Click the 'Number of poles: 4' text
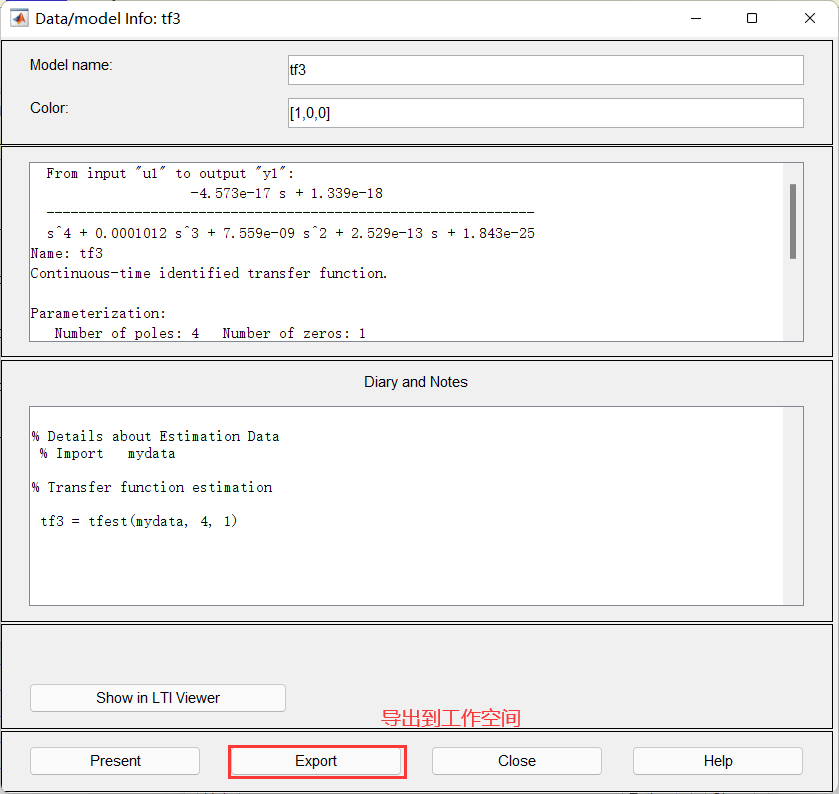839x794 pixels. coord(127,333)
